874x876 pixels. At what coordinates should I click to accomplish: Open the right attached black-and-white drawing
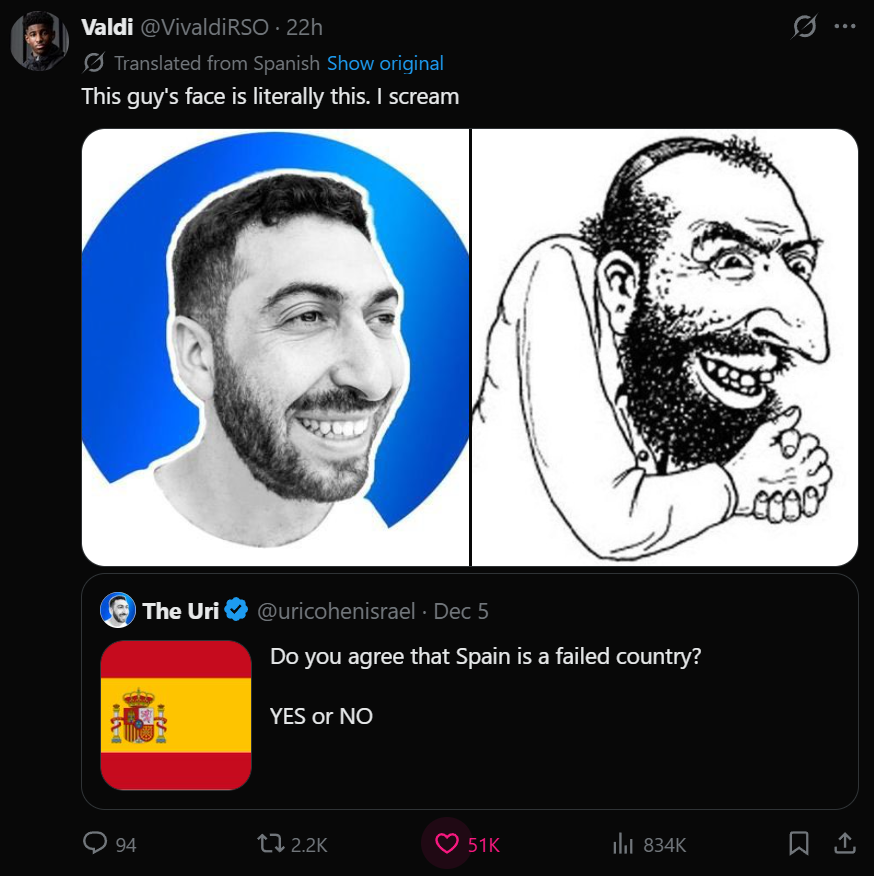665,347
